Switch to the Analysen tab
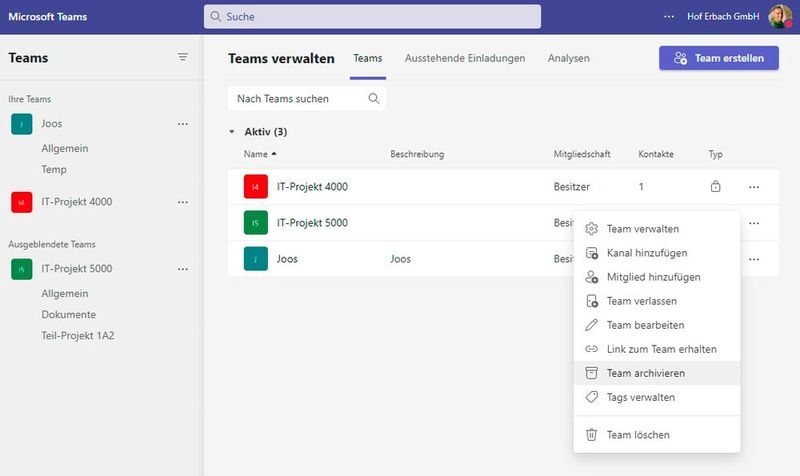The width and height of the screenshot is (800, 476). [x=568, y=58]
